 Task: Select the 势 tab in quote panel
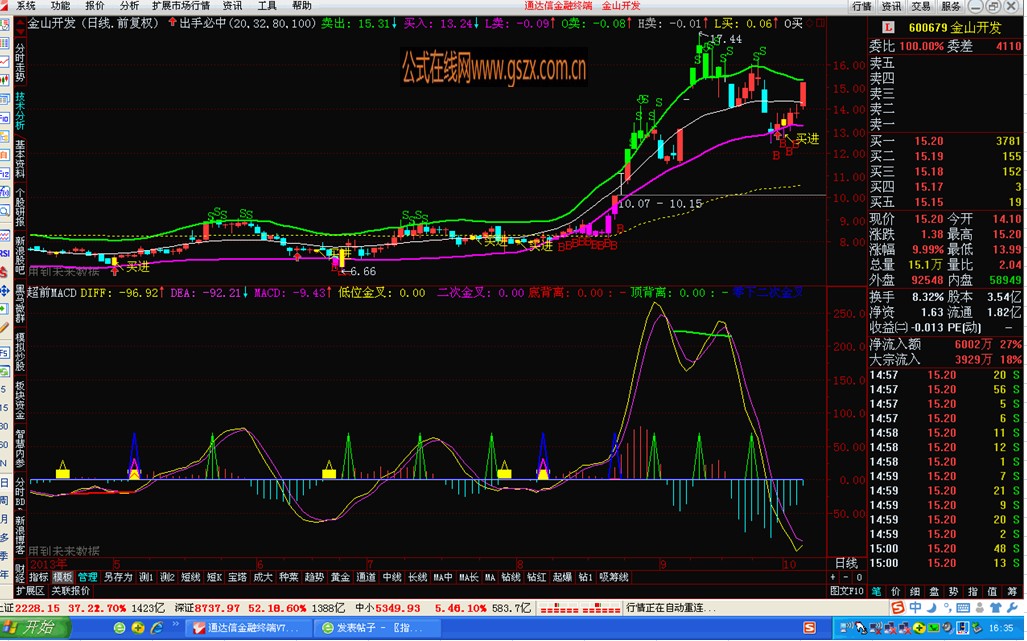click(x=954, y=591)
